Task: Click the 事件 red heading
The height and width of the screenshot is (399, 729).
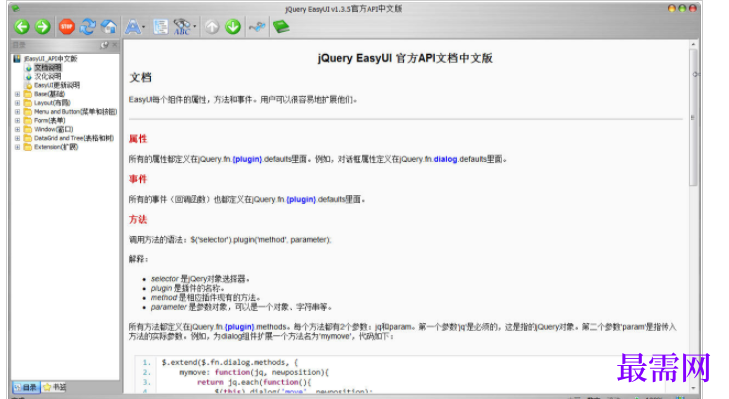Action: (x=138, y=179)
